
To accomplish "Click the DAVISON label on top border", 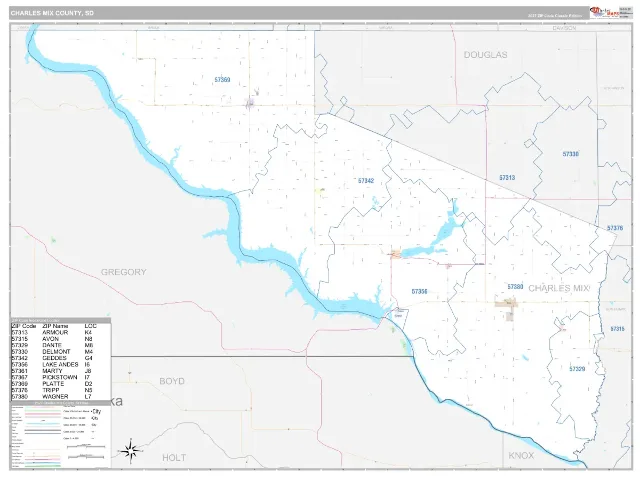I will pyautogui.click(x=564, y=28).
